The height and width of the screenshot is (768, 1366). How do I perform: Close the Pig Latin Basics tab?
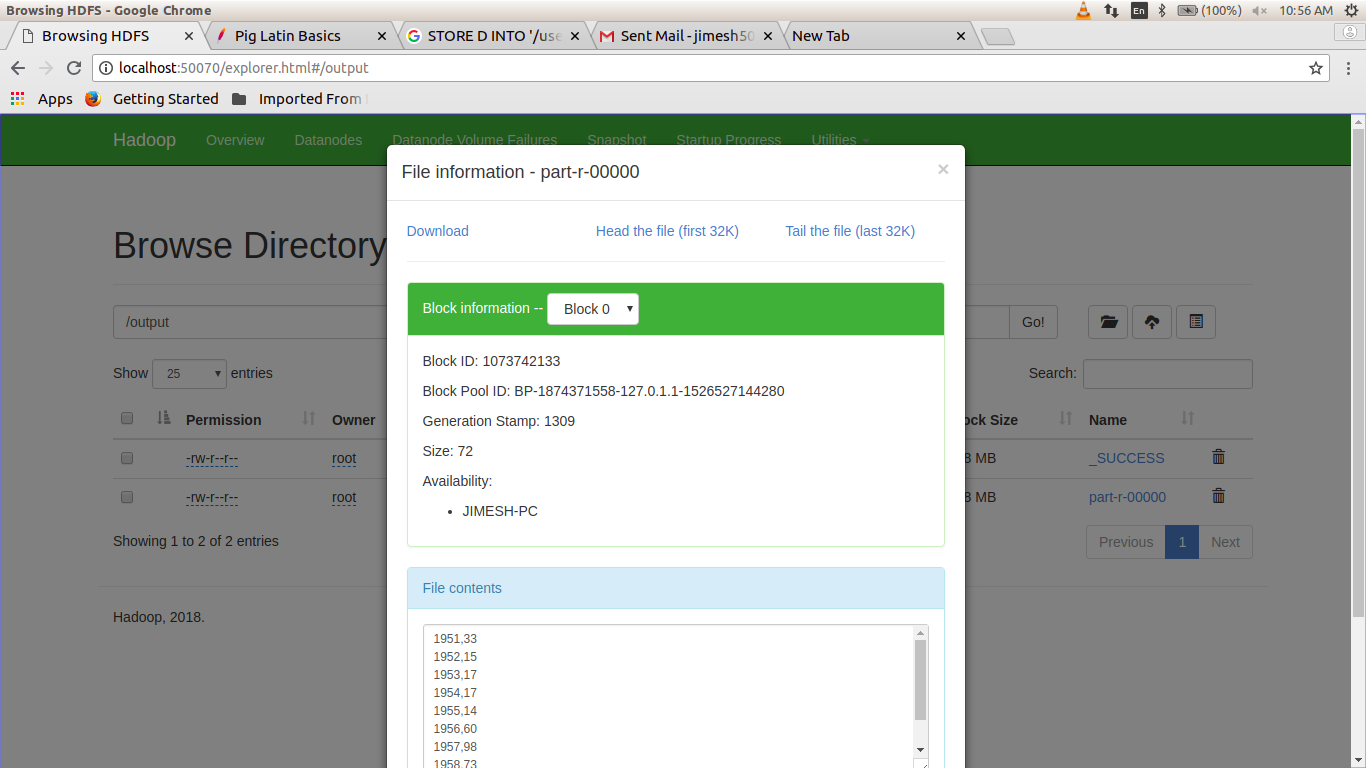[381, 36]
